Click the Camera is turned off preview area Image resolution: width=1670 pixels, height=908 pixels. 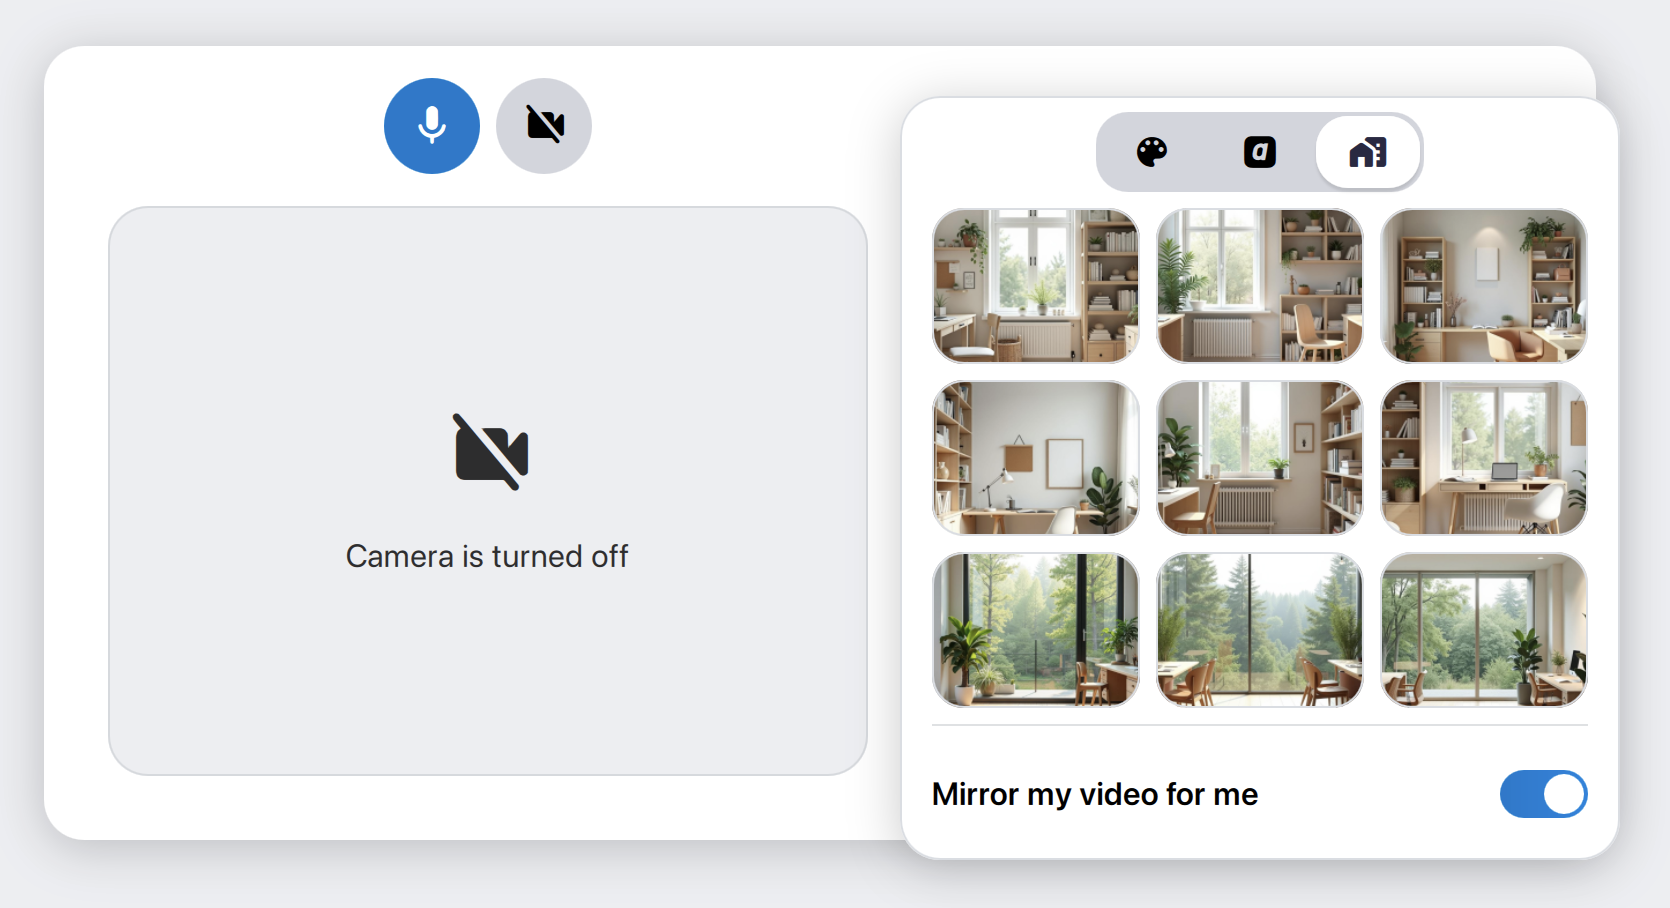pos(488,491)
